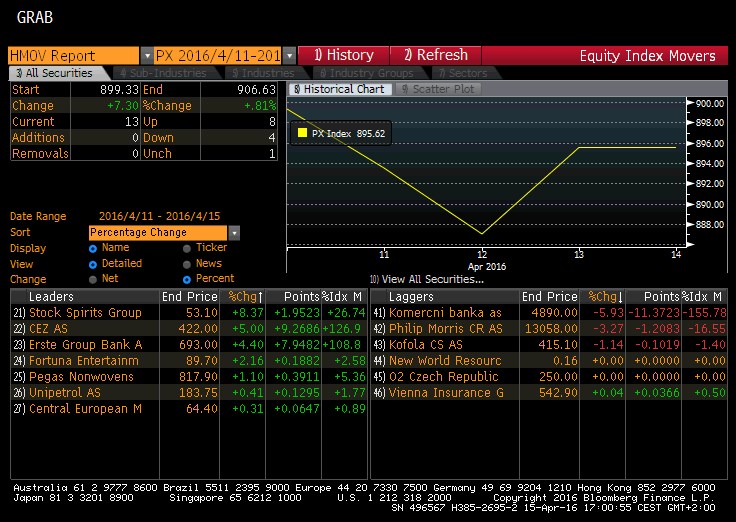Click the Refresh button
Image resolution: width=736 pixels, height=522 pixels.
tap(436, 55)
